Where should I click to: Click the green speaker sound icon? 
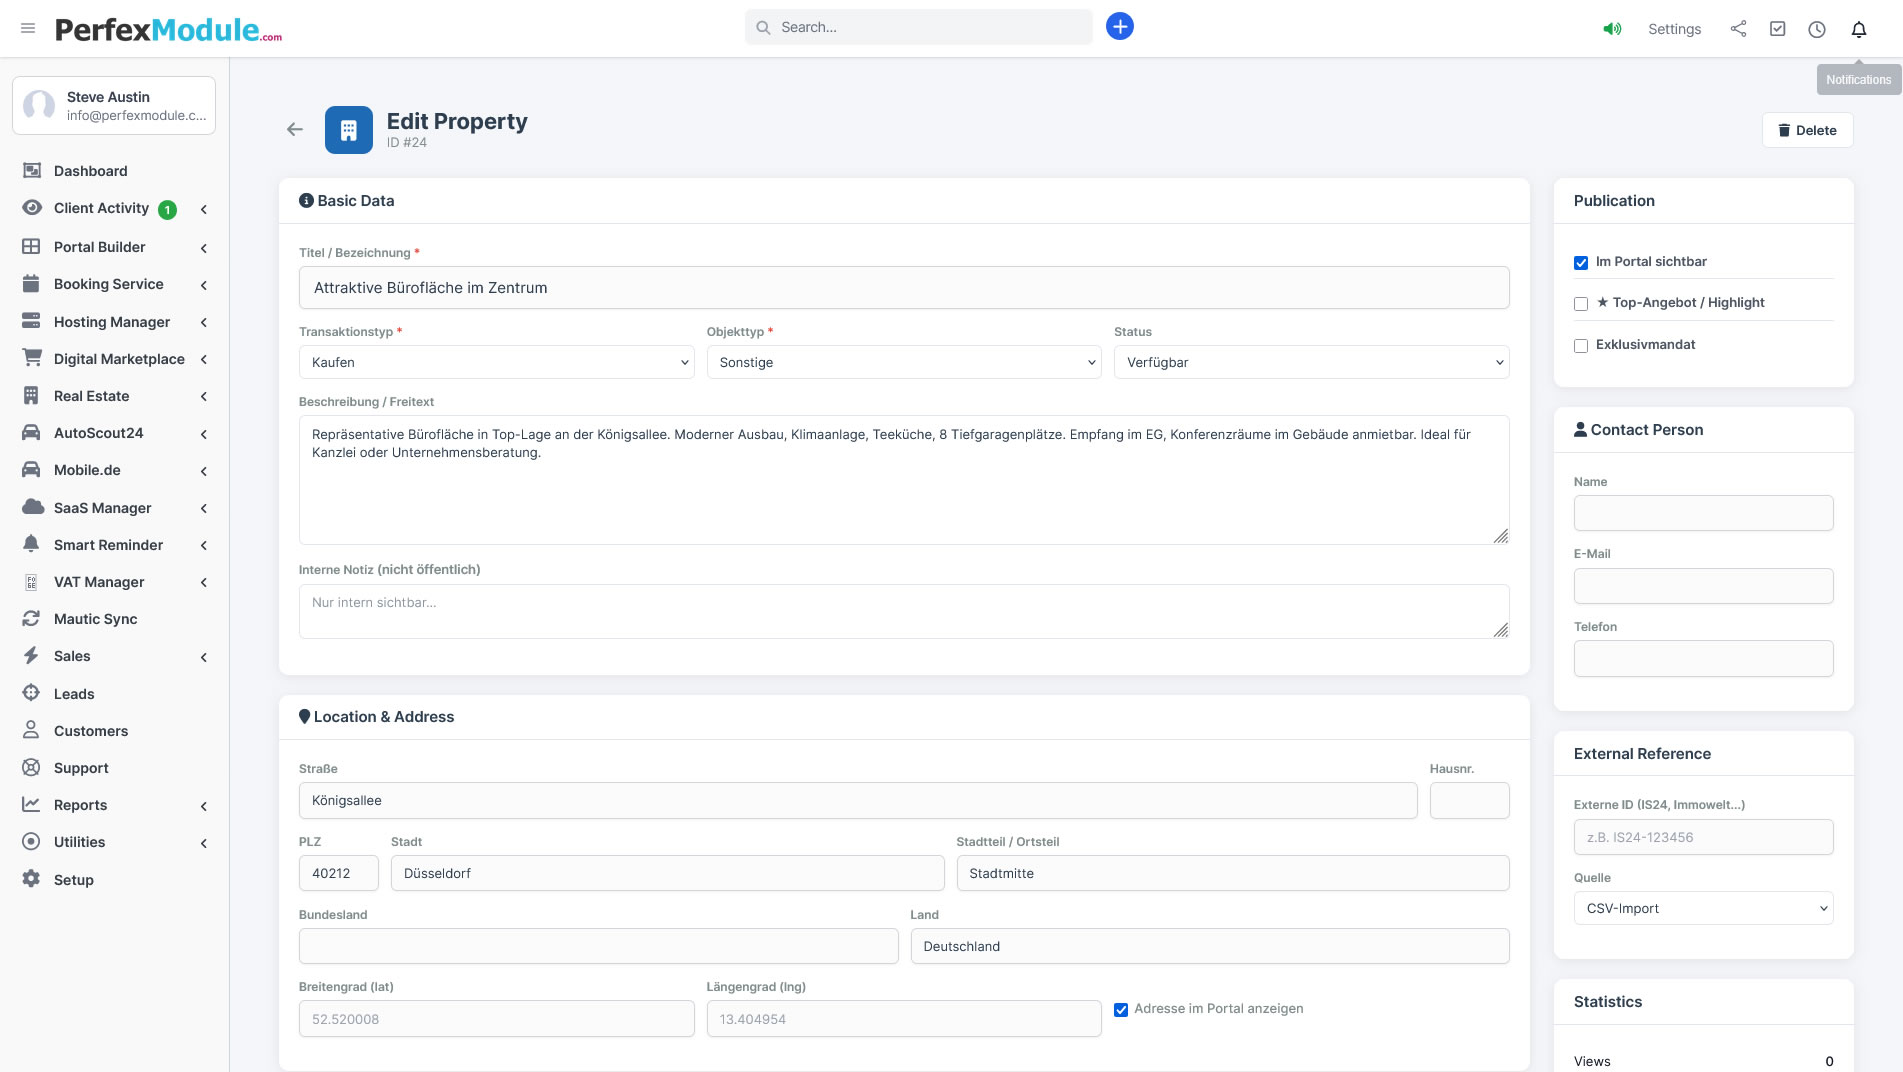click(1612, 29)
